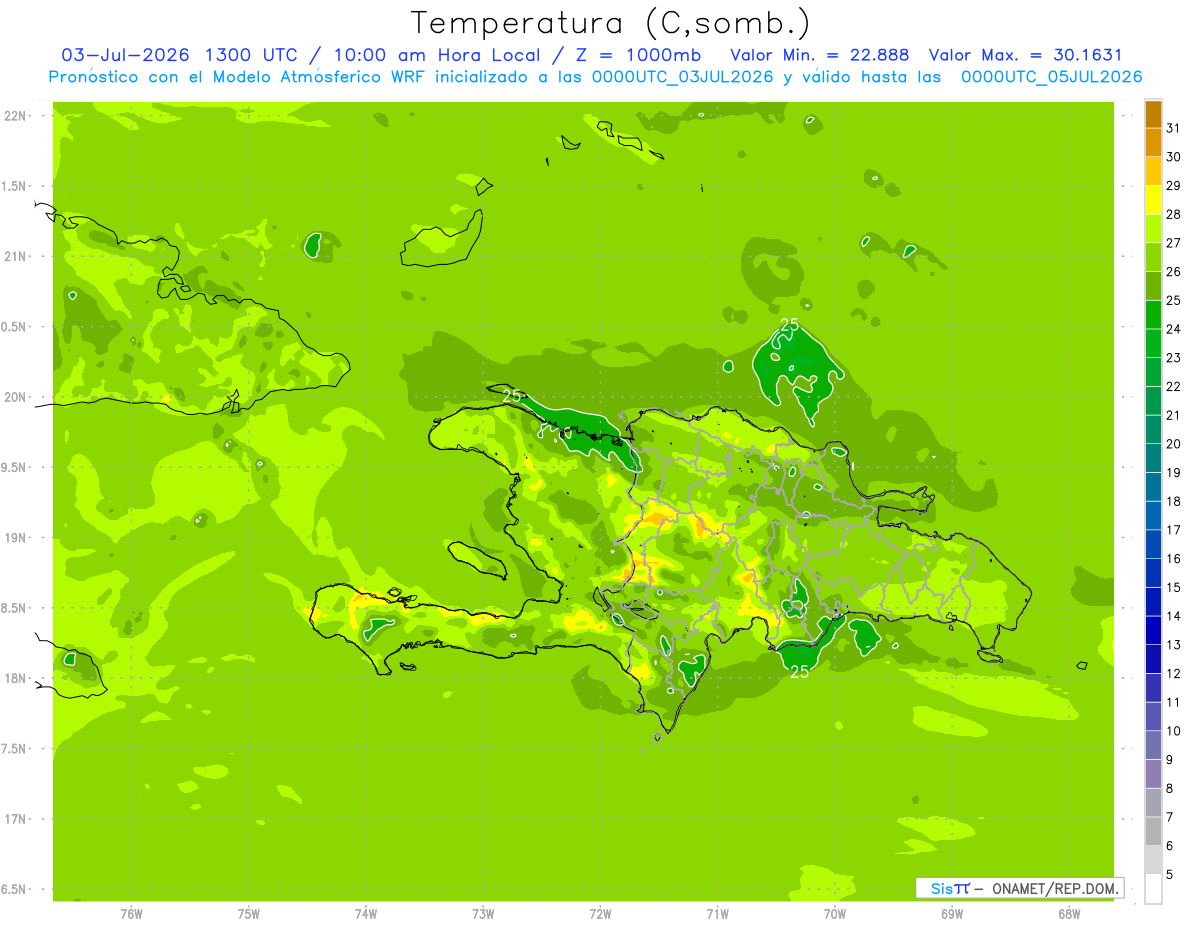Click the legend value "25"
Viewport: 1200px width, 927px height.
click(x=1173, y=300)
